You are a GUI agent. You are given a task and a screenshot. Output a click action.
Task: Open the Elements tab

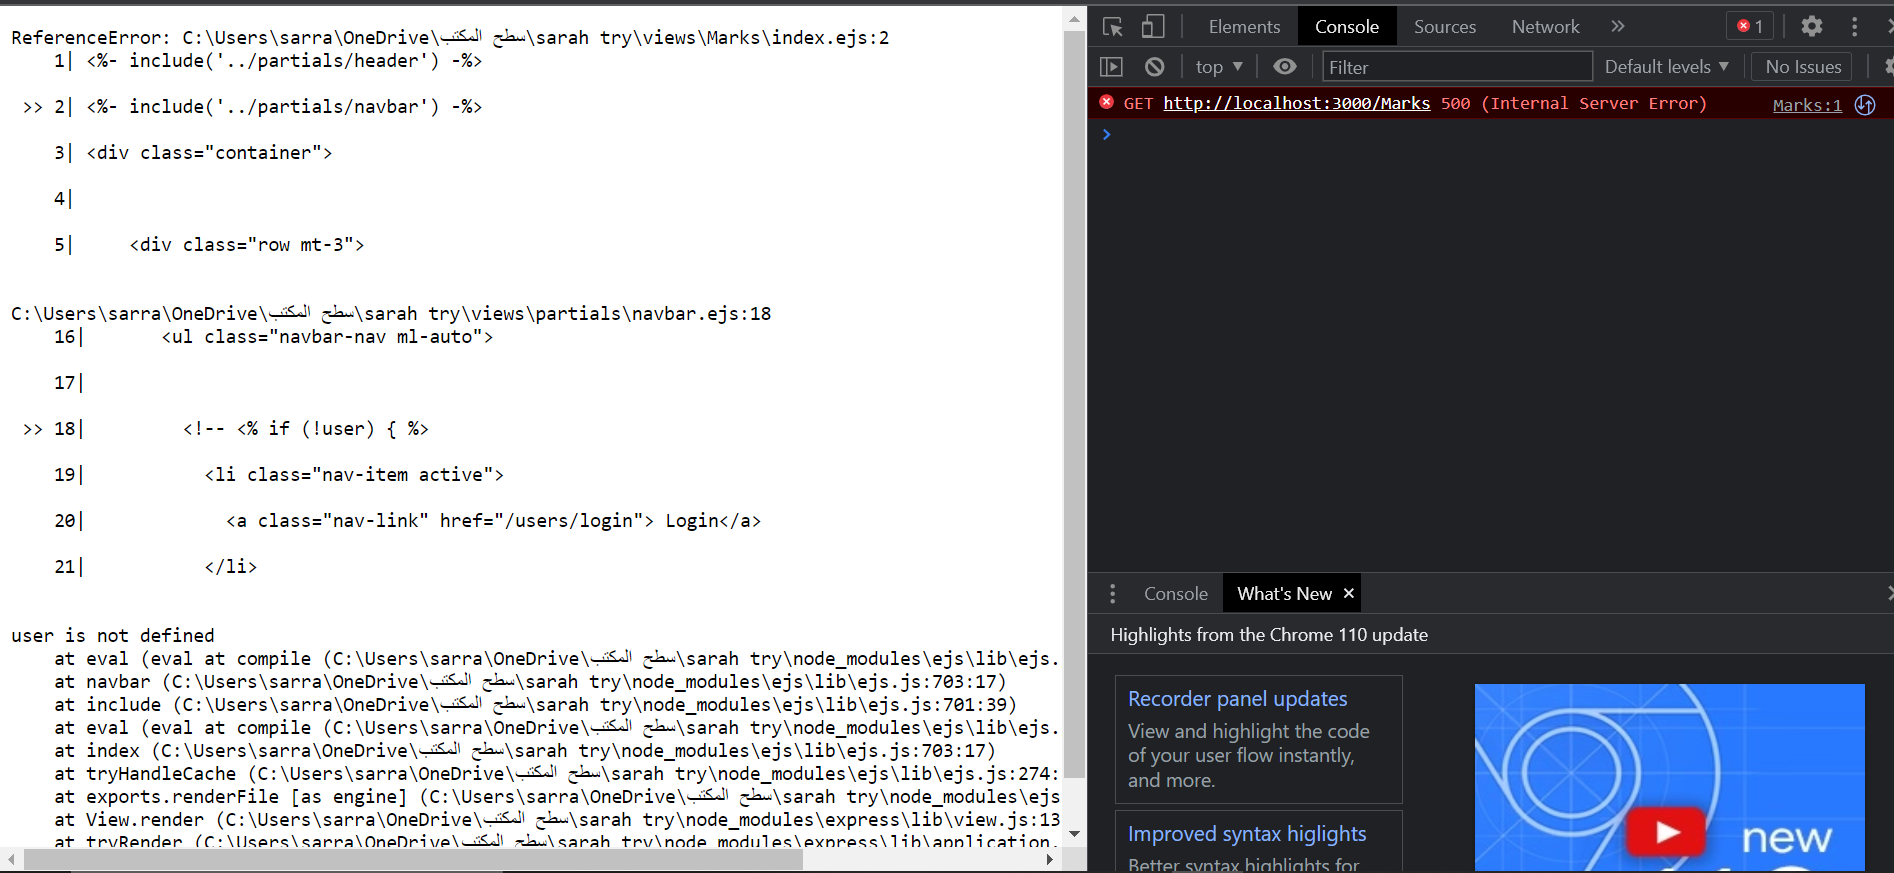click(x=1244, y=27)
